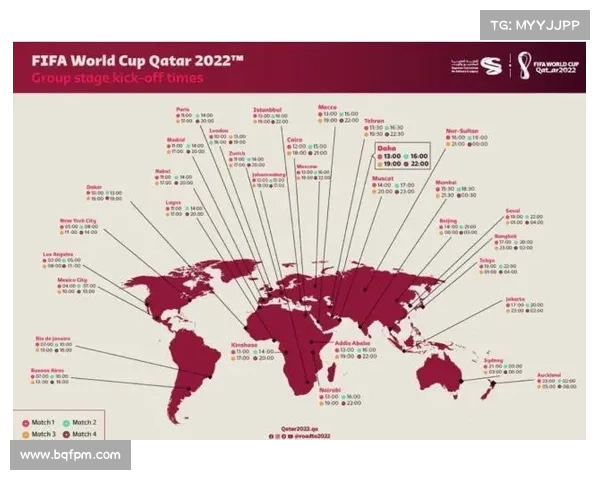Click Doha's 22:00 kick-off time
The width and height of the screenshot is (600, 480).
coord(420,164)
